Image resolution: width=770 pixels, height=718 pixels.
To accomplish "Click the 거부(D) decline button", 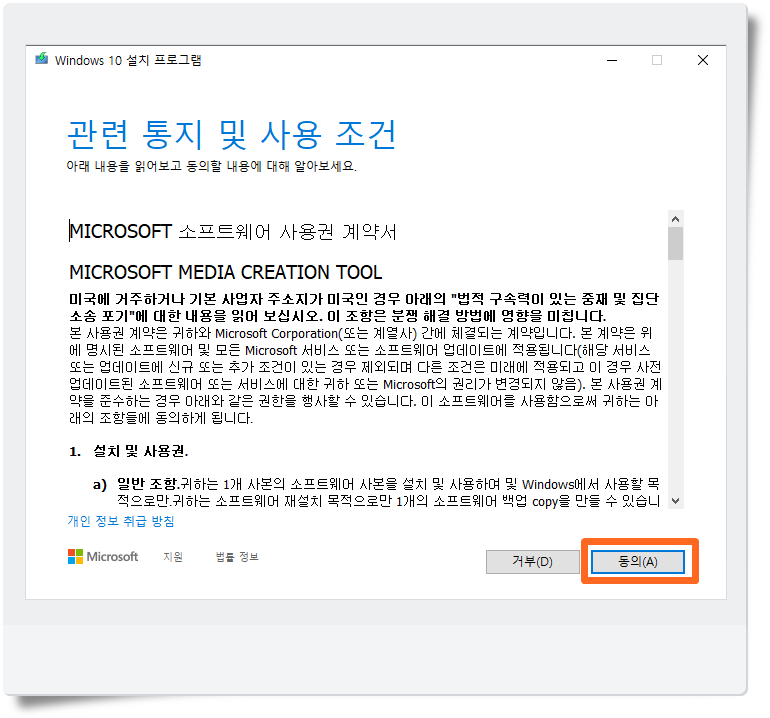I will click(x=533, y=561).
